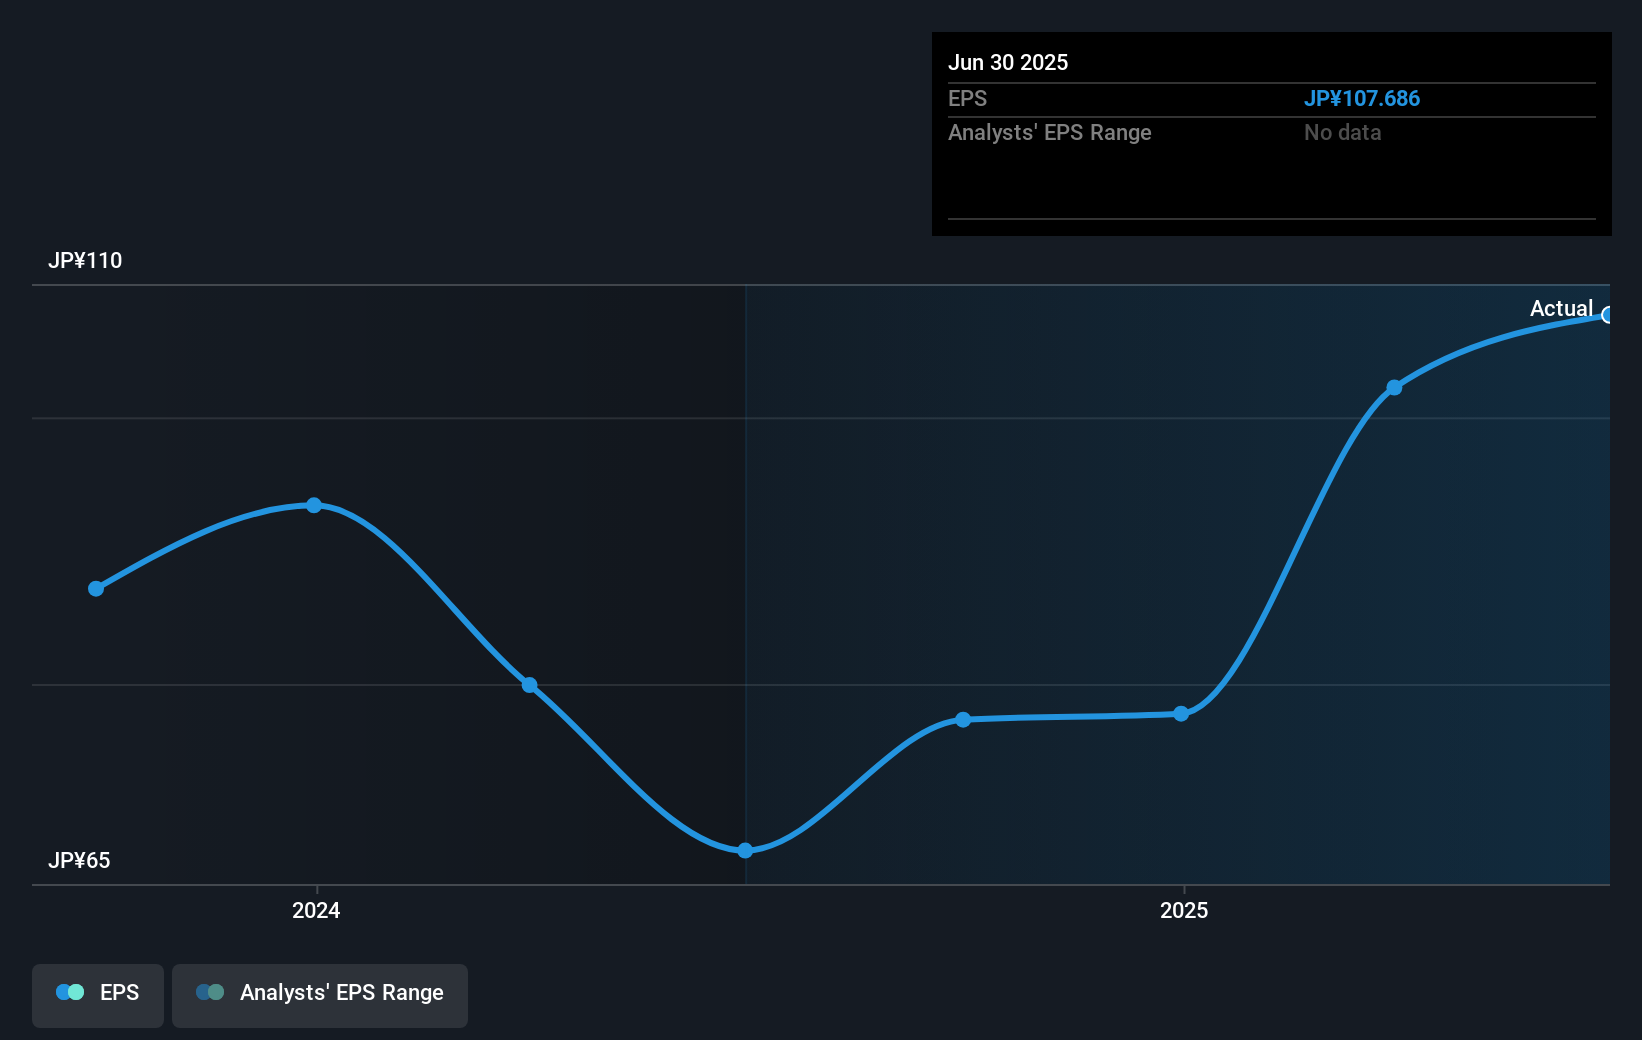Image resolution: width=1642 pixels, height=1040 pixels.
Task: Select the 2024 axis label
Action: (x=315, y=911)
